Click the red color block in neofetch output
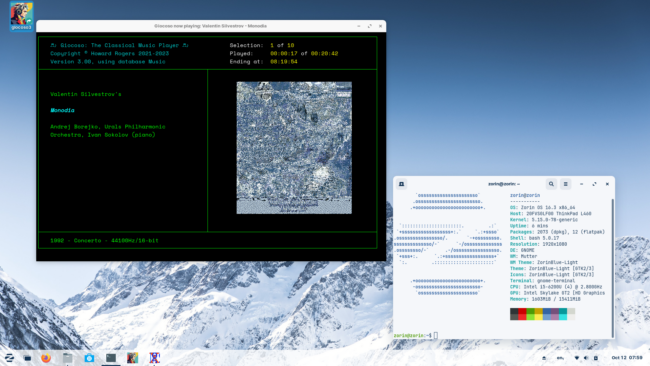The image size is (650, 366). point(522,314)
